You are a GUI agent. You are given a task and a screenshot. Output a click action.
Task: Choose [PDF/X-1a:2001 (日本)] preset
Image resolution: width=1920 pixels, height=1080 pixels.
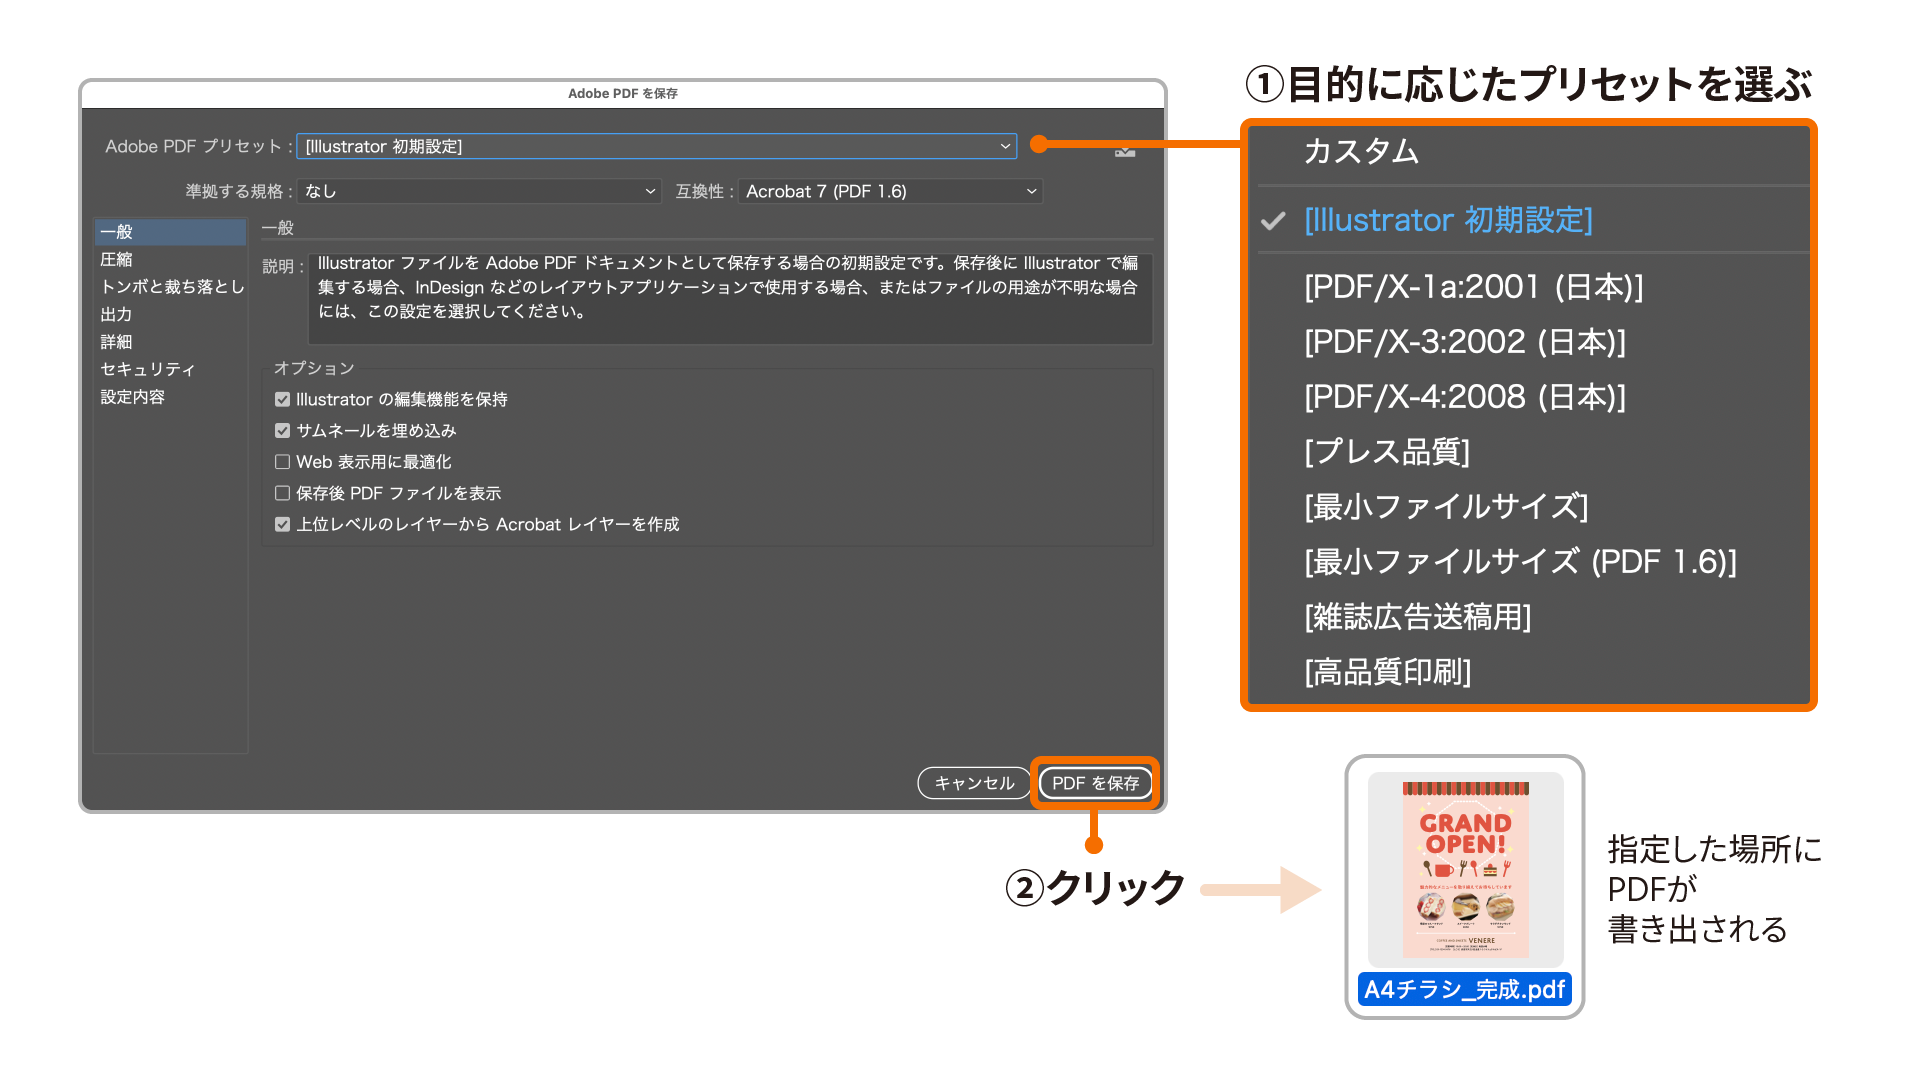coord(1473,288)
